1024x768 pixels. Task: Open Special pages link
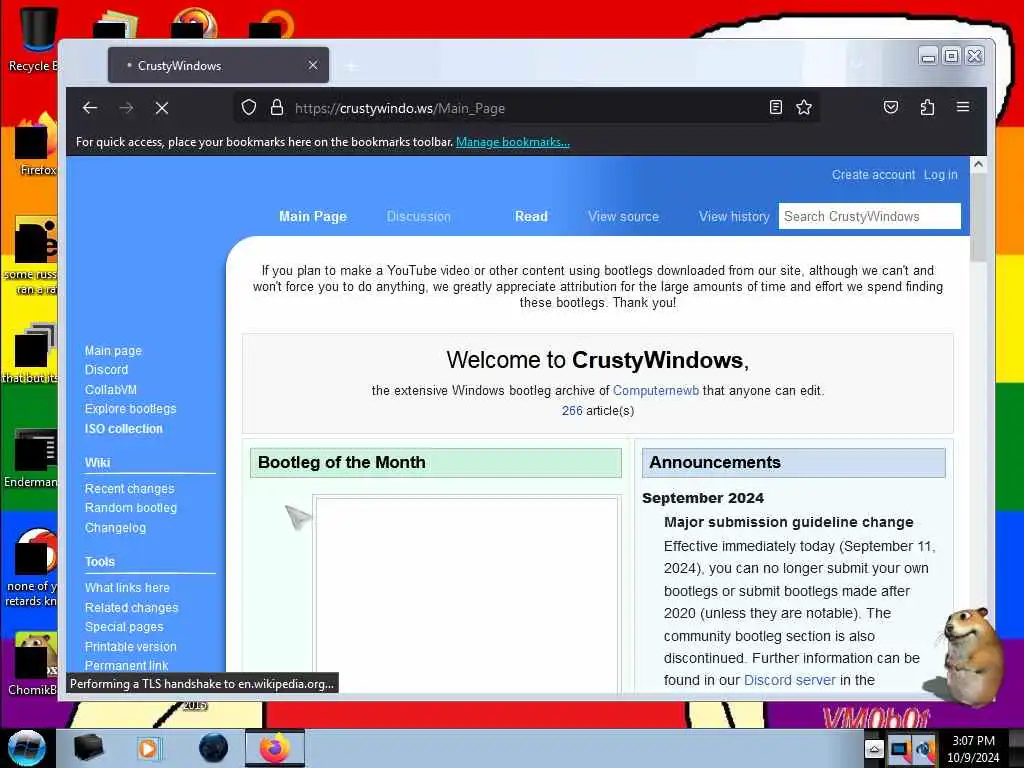click(124, 627)
